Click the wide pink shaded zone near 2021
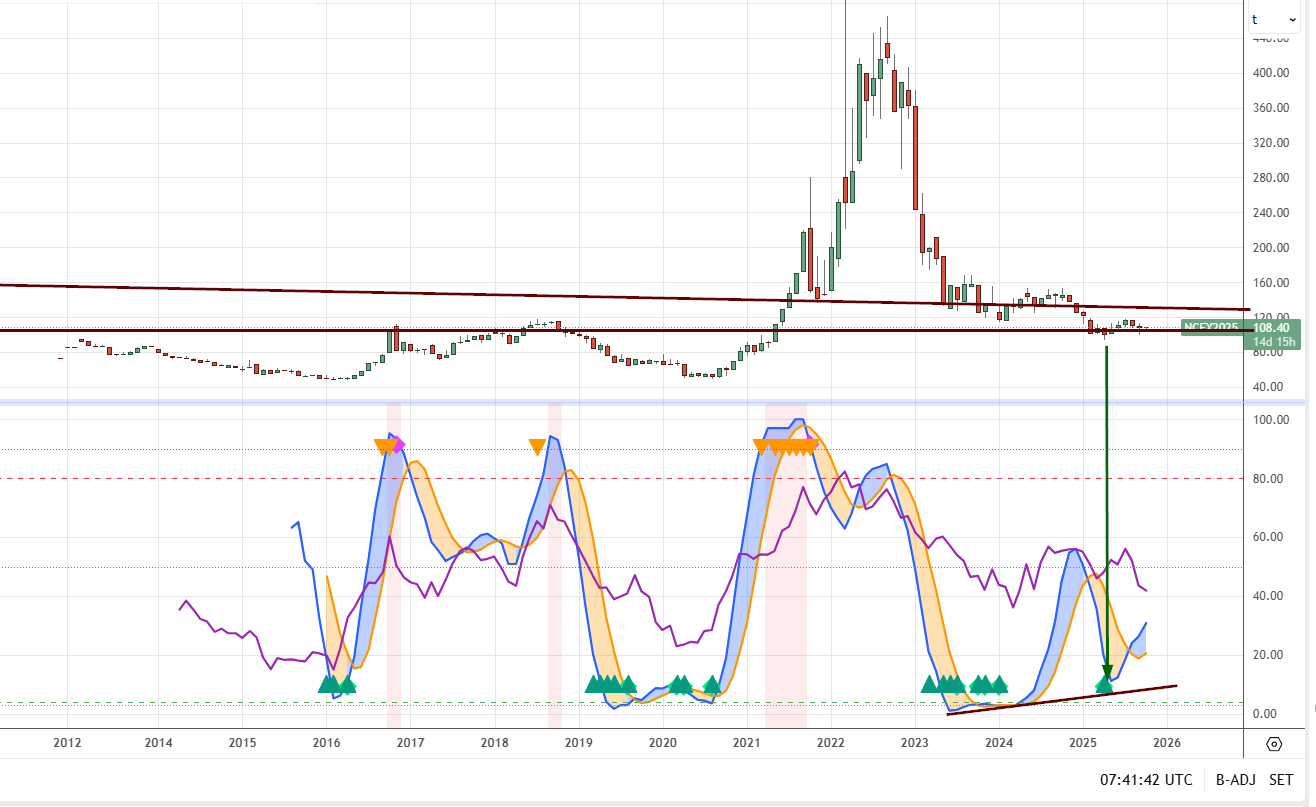This screenshot has height=807, width=1316. (785, 600)
